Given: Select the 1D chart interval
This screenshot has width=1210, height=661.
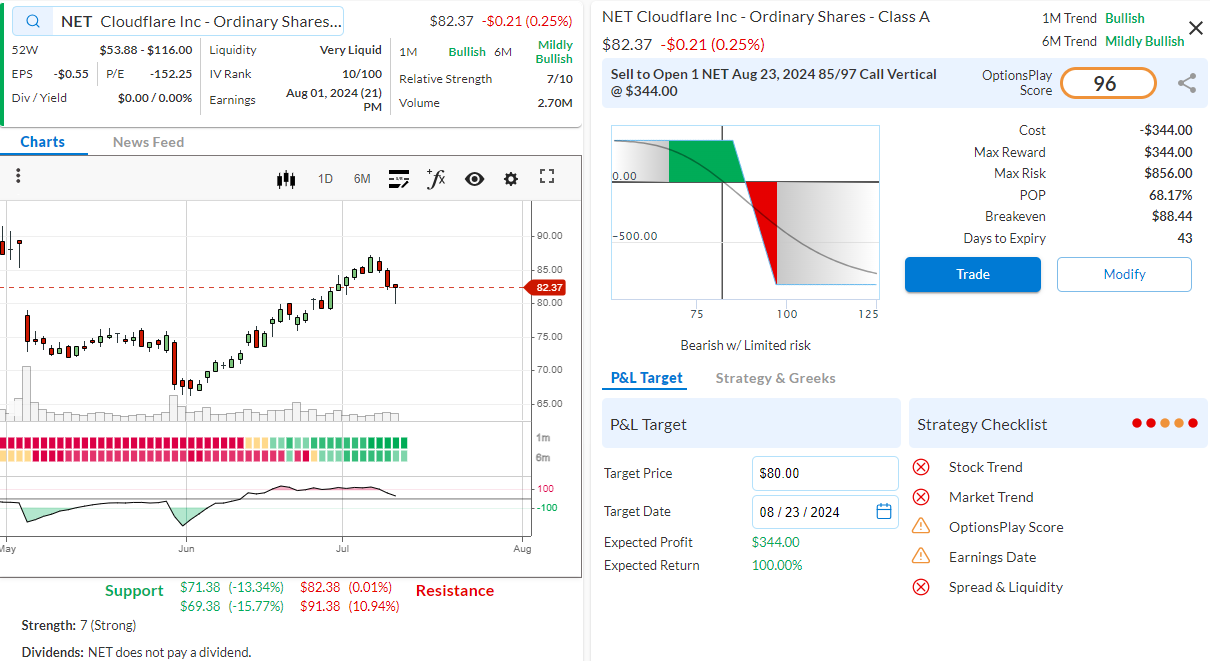Looking at the screenshot, I should [325, 179].
